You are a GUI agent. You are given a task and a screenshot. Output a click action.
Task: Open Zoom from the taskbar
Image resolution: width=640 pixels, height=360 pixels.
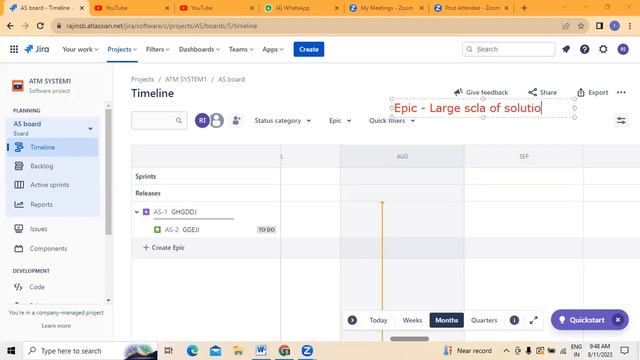pyautogui.click(x=307, y=351)
